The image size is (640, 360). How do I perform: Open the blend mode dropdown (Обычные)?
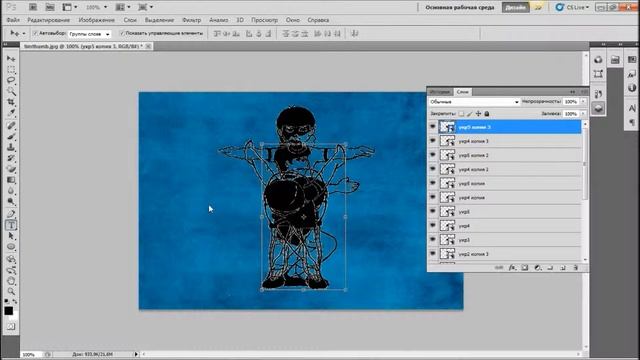click(474, 102)
